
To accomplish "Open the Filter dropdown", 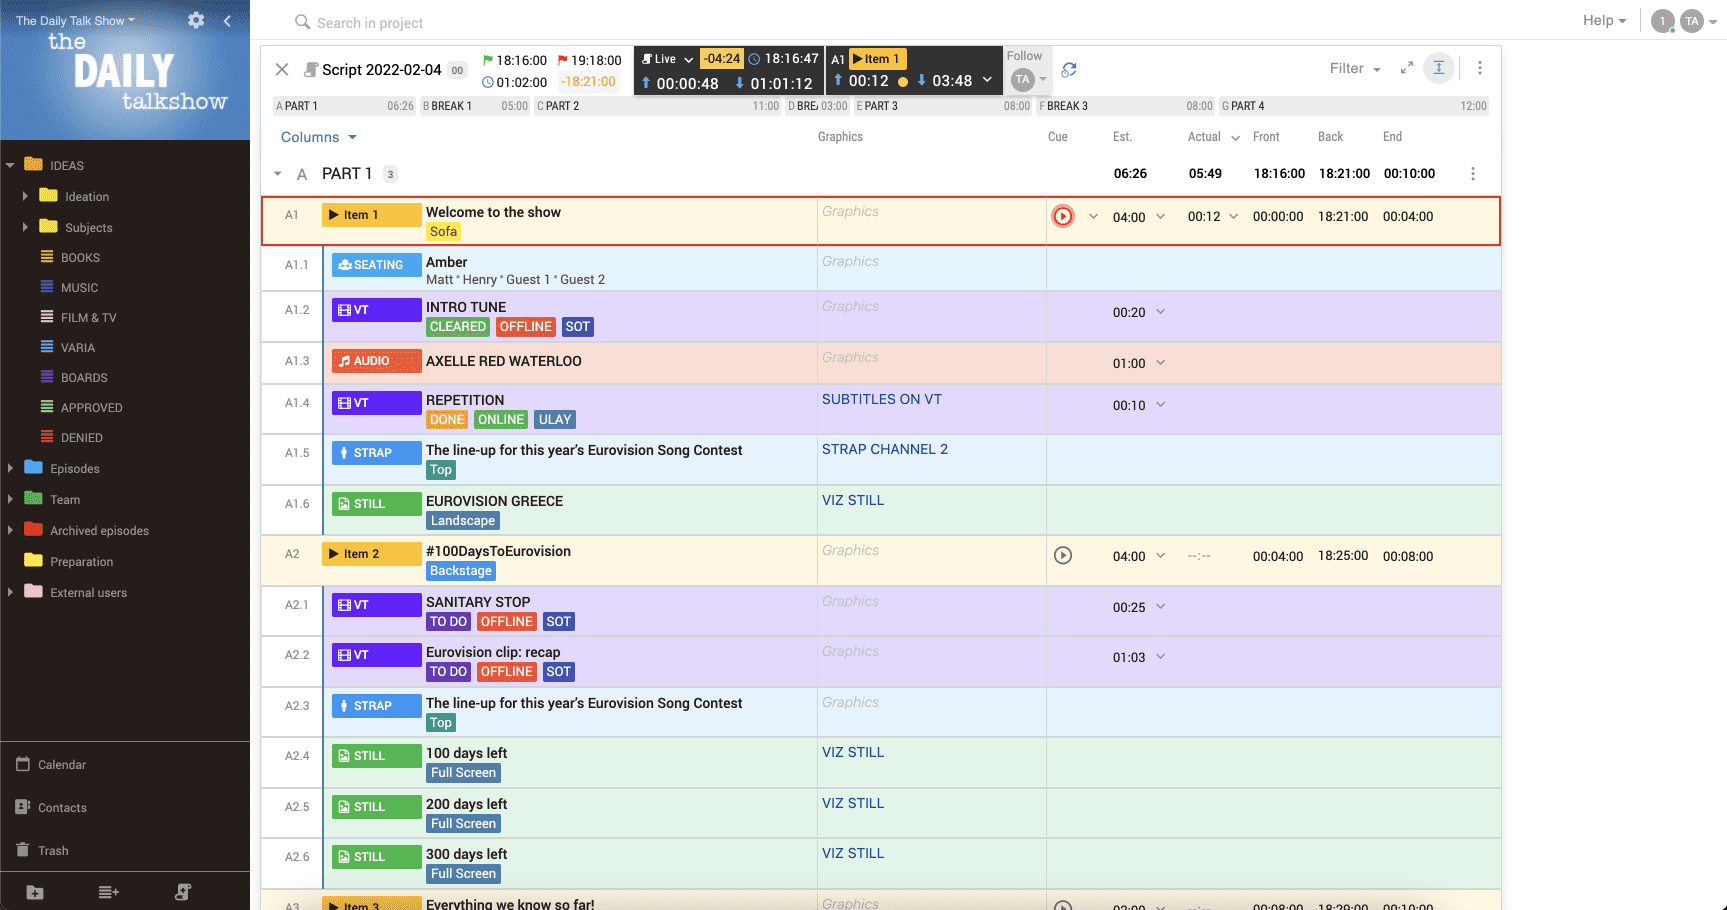I will coord(1355,68).
